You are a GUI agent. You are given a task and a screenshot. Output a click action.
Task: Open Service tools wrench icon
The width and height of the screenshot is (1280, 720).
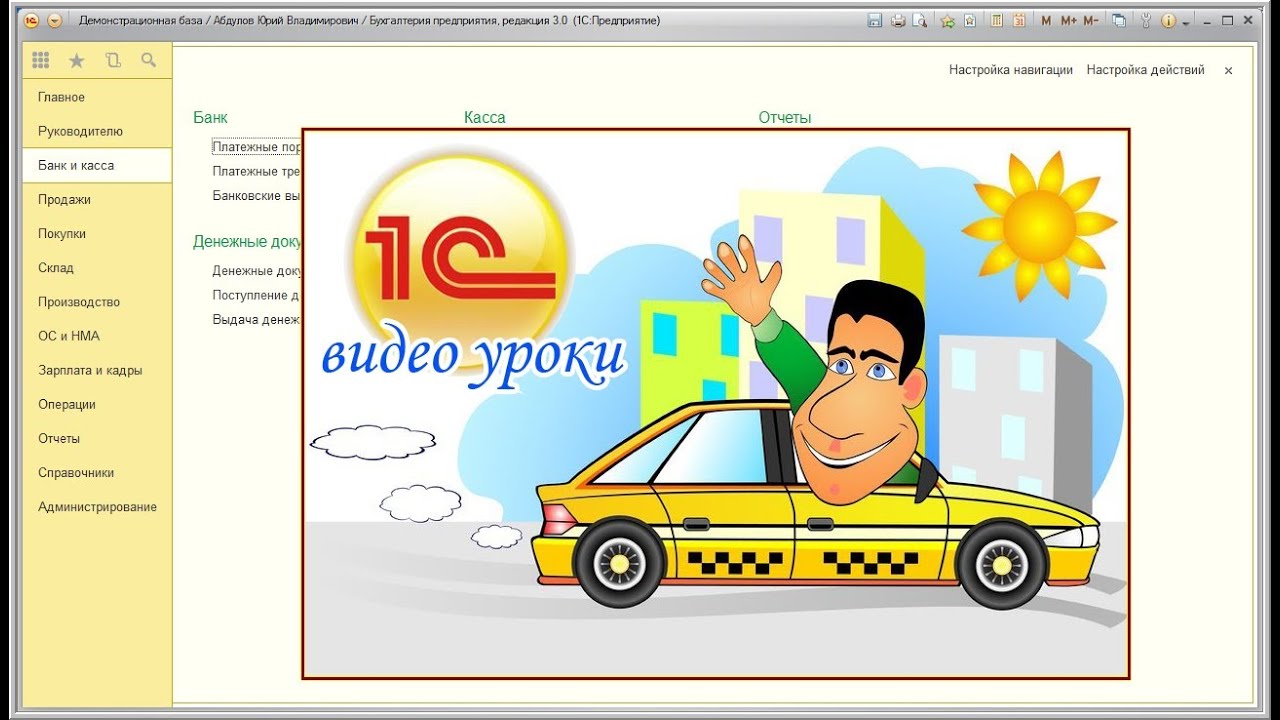1146,20
